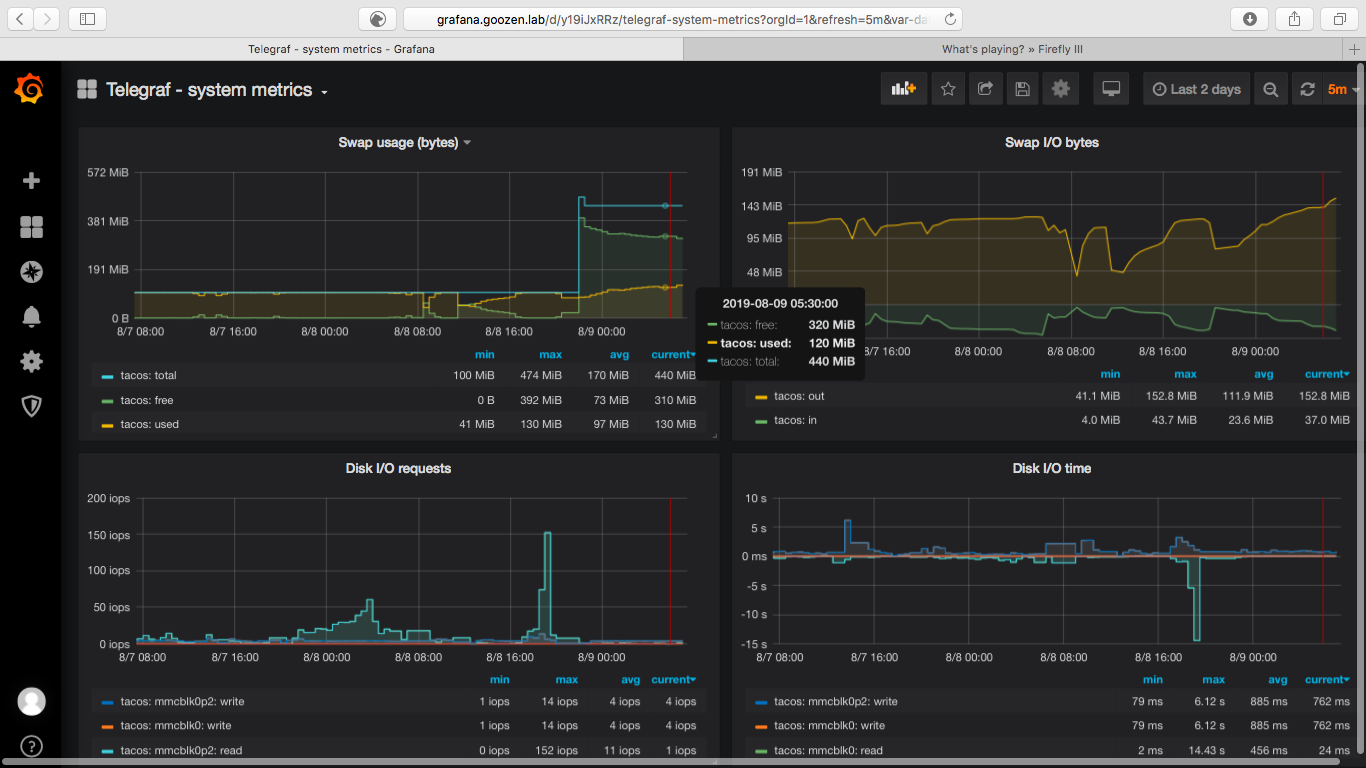Refresh the dashboard now

(x=1307, y=89)
